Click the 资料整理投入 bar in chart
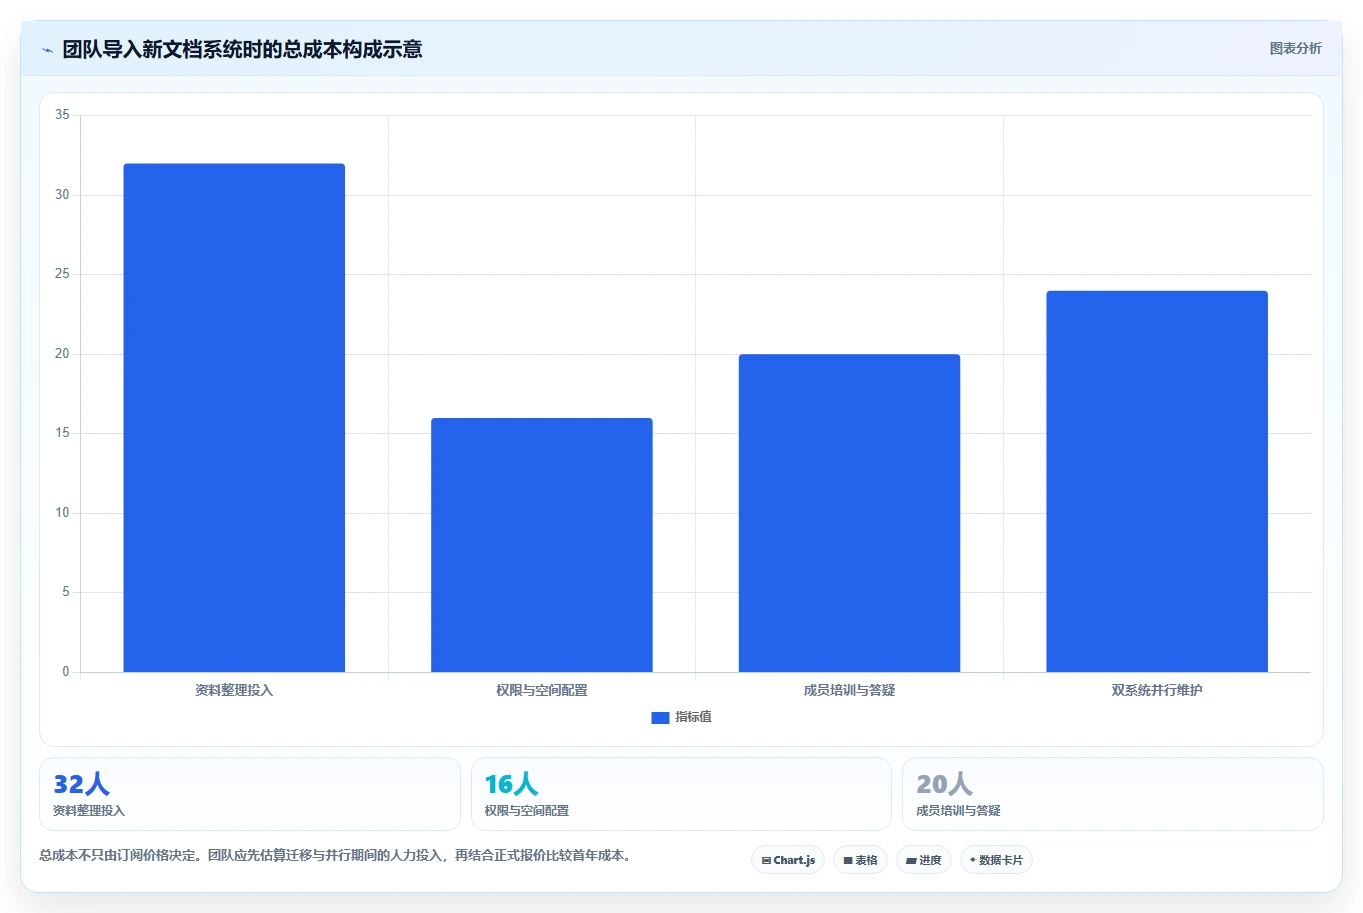The image size is (1363, 913). 234,418
